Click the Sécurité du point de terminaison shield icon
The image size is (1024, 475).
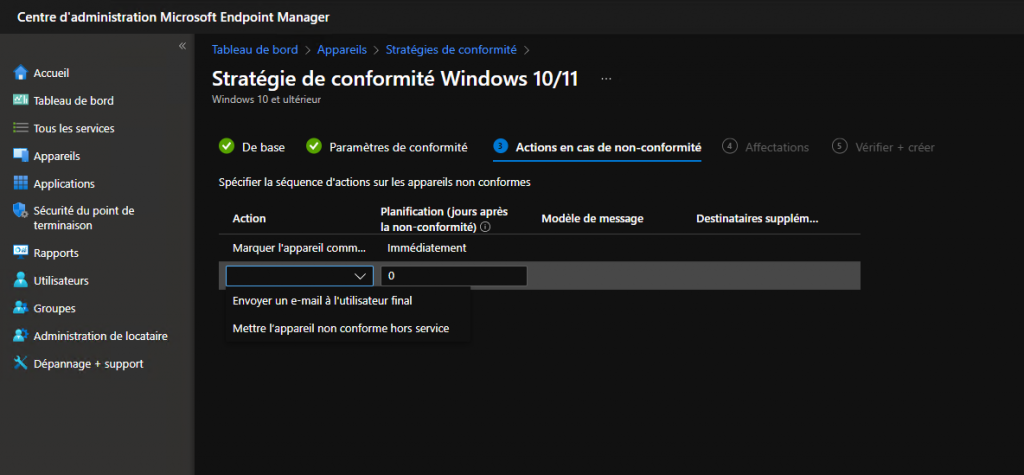point(21,211)
